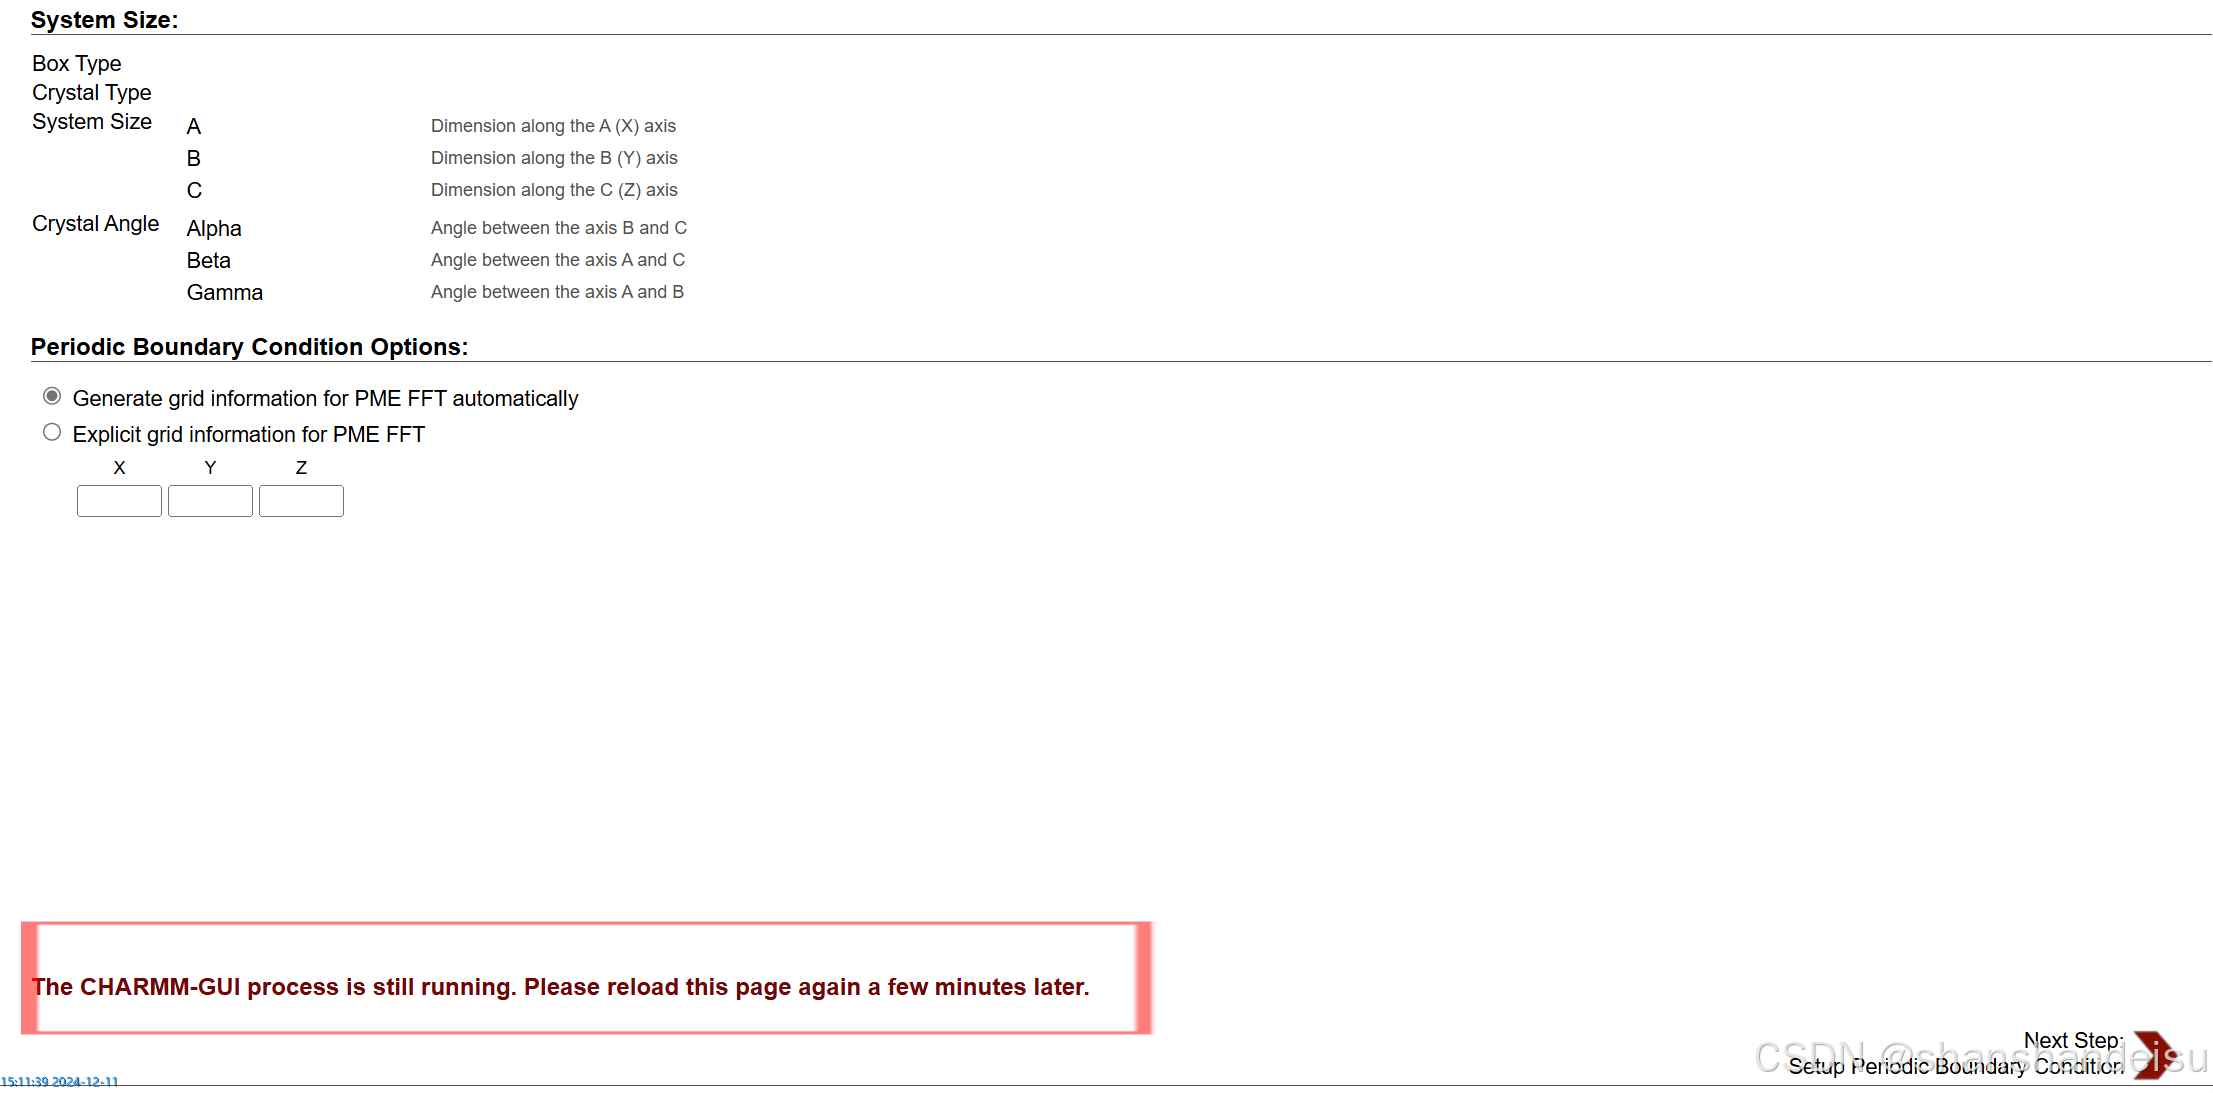
Task: Click the CHARMM-GUI still running warning message
Action: coord(560,987)
